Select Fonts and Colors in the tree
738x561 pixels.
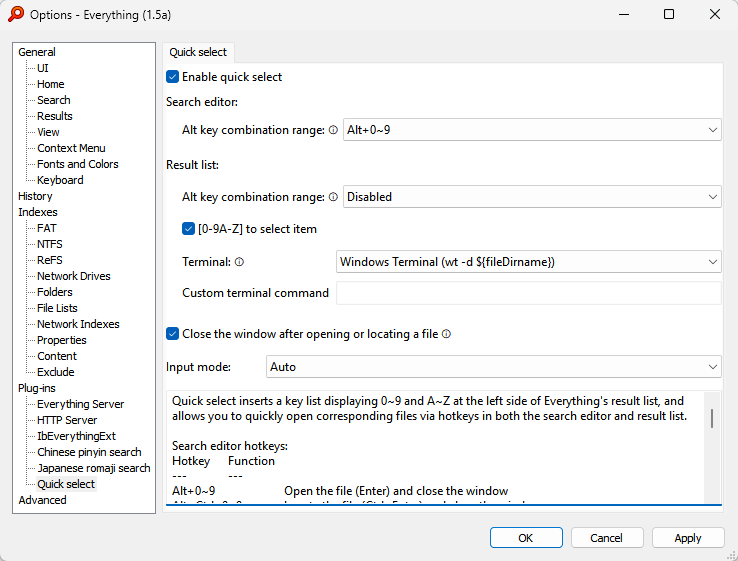(78, 164)
